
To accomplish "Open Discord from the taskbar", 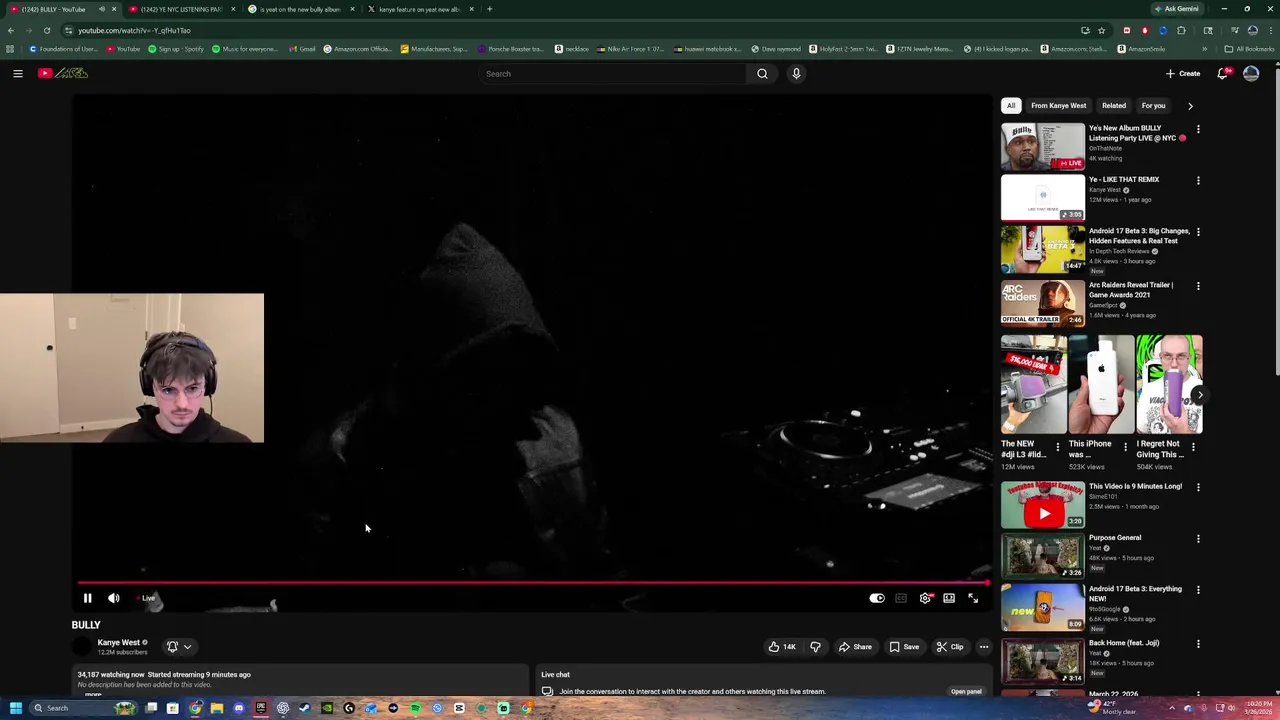I will pyautogui.click(x=239, y=708).
